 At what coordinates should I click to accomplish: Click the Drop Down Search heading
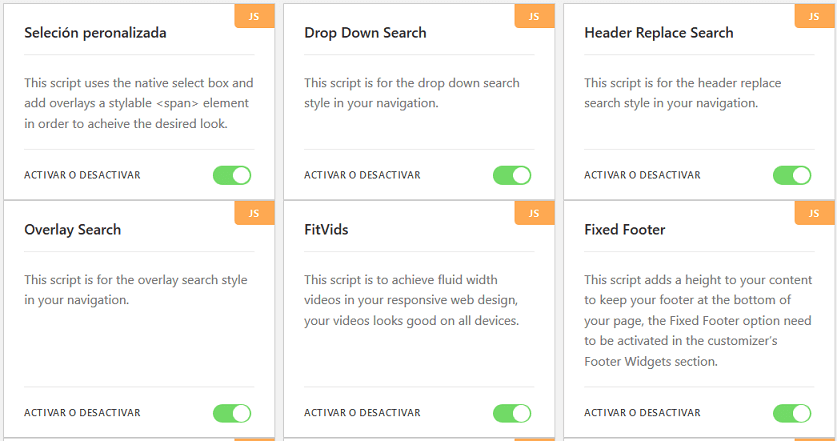tap(365, 33)
